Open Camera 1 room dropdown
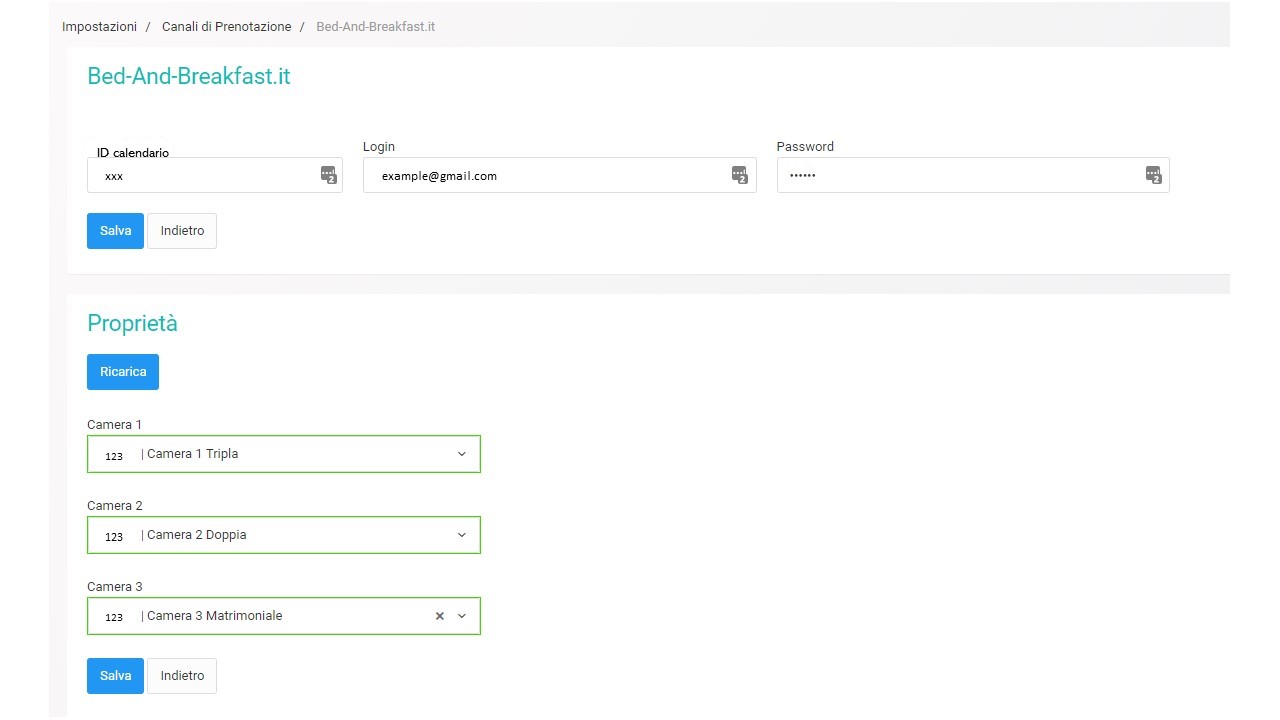The image size is (1280, 720). [x=284, y=454]
